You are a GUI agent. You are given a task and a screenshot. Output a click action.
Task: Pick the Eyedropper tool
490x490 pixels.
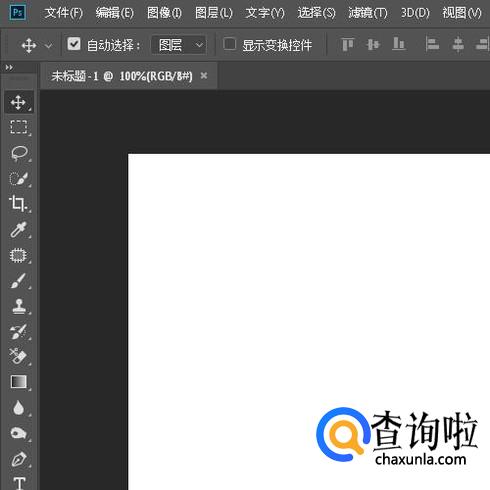(18, 229)
